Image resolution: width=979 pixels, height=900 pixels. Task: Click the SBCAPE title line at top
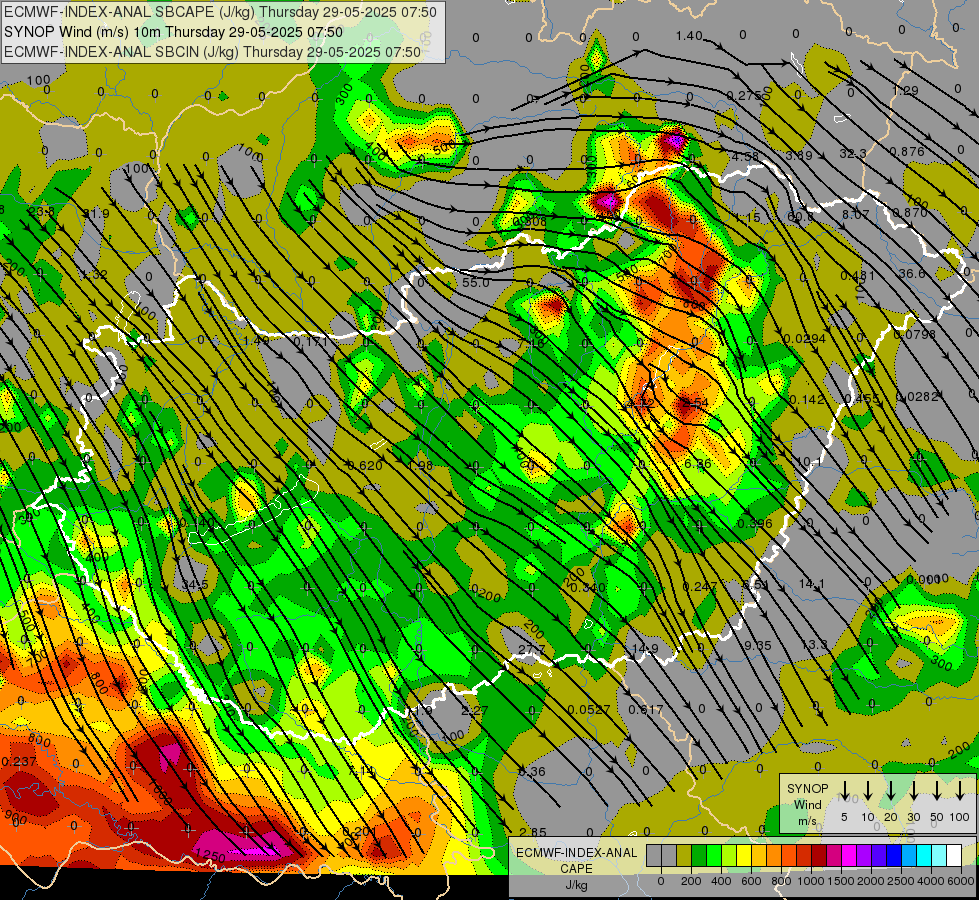[x=220, y=12]
